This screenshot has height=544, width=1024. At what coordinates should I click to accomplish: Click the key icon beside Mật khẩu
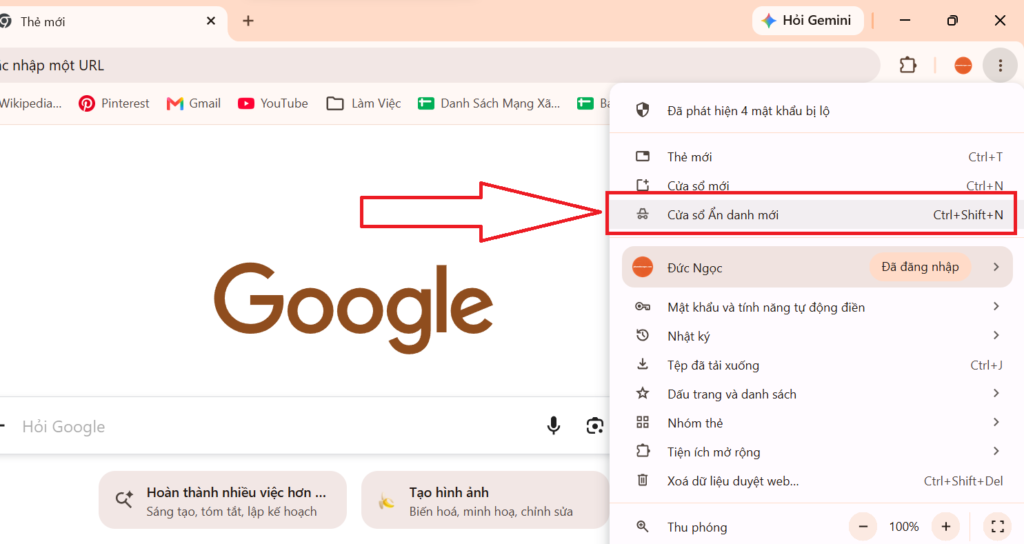[x=643, y=306]
